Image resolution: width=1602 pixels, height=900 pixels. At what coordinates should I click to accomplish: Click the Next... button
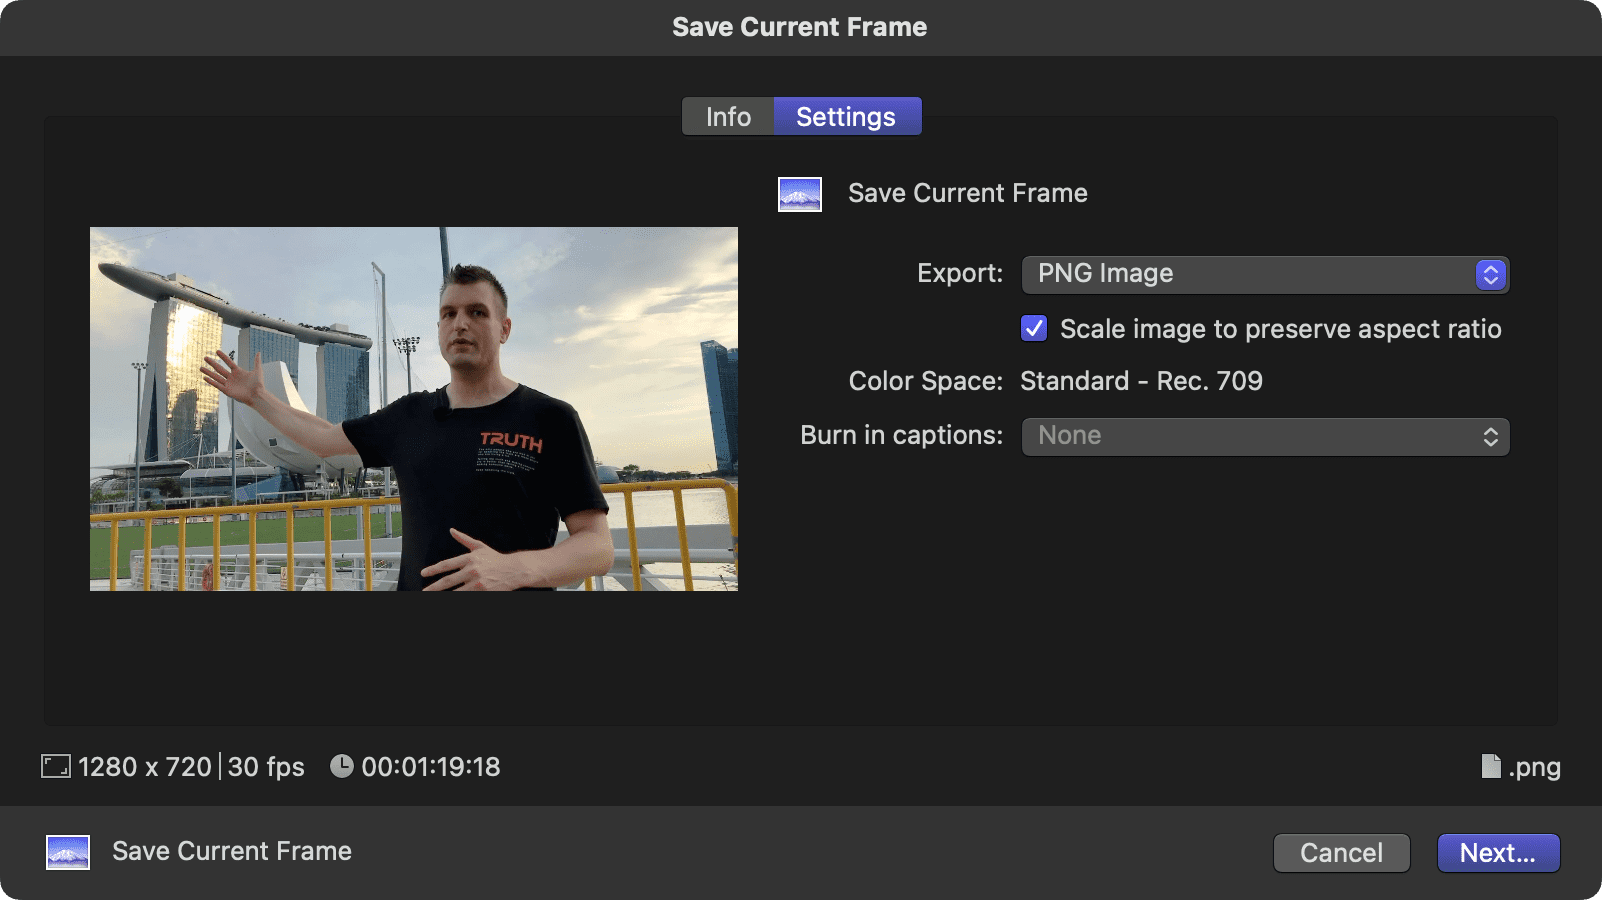click(1497, 853)
